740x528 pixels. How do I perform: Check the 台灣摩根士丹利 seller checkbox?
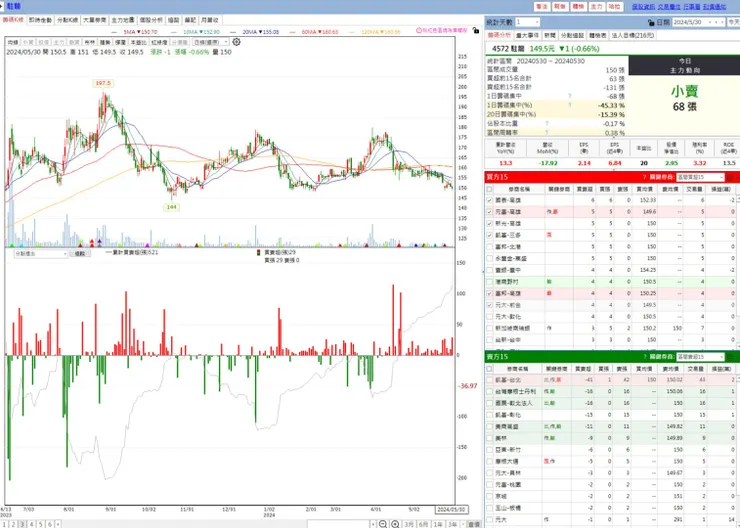point(489,392)
